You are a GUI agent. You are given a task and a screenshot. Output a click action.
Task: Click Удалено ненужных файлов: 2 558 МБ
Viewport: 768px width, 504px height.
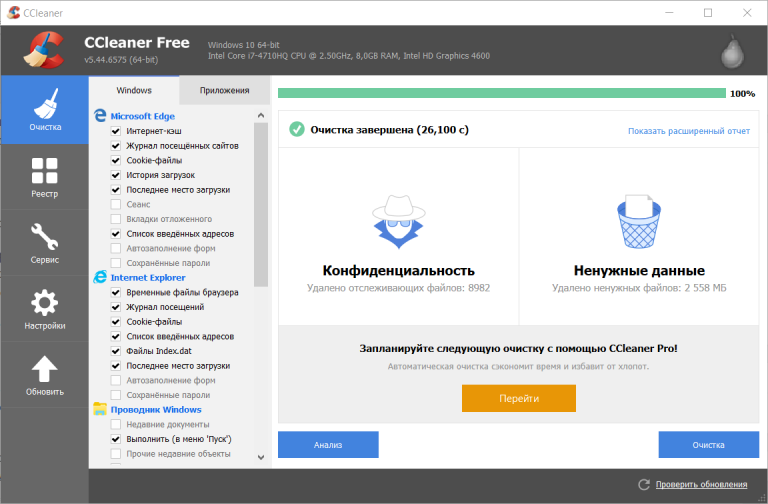point(639,288)
